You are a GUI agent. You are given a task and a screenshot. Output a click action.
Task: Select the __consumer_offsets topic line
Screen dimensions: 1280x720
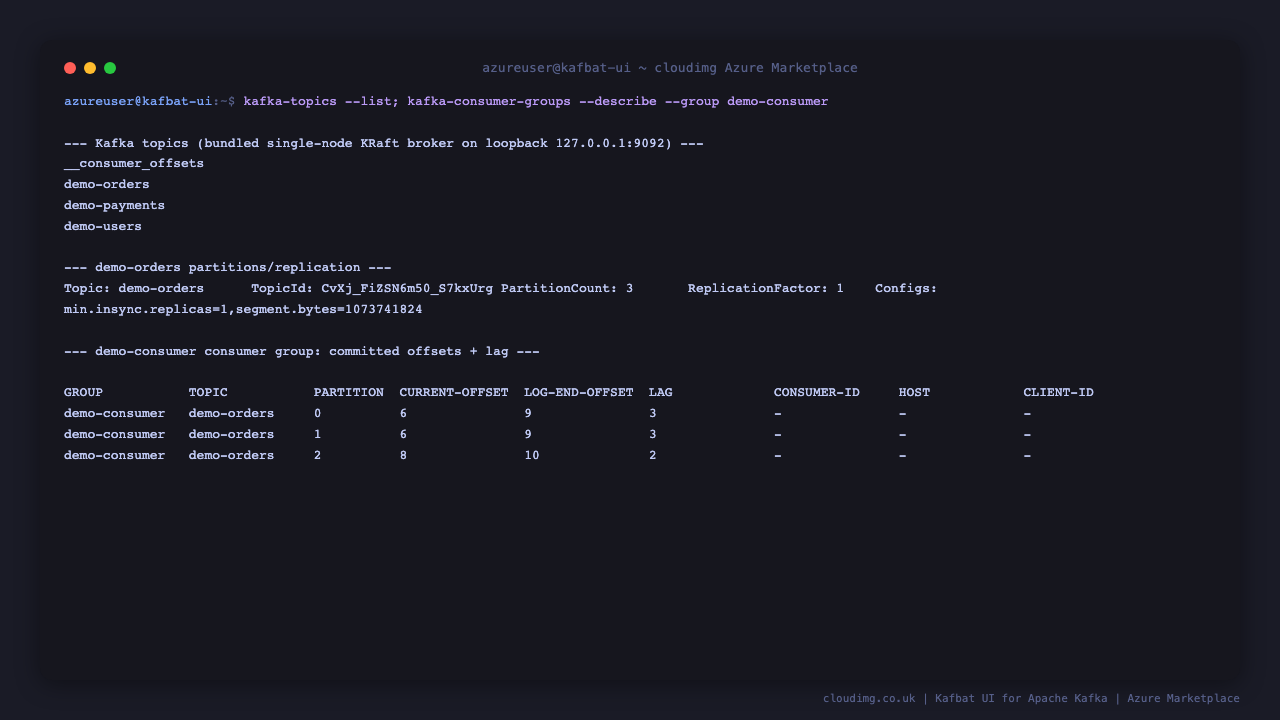(x=134, y=164)
